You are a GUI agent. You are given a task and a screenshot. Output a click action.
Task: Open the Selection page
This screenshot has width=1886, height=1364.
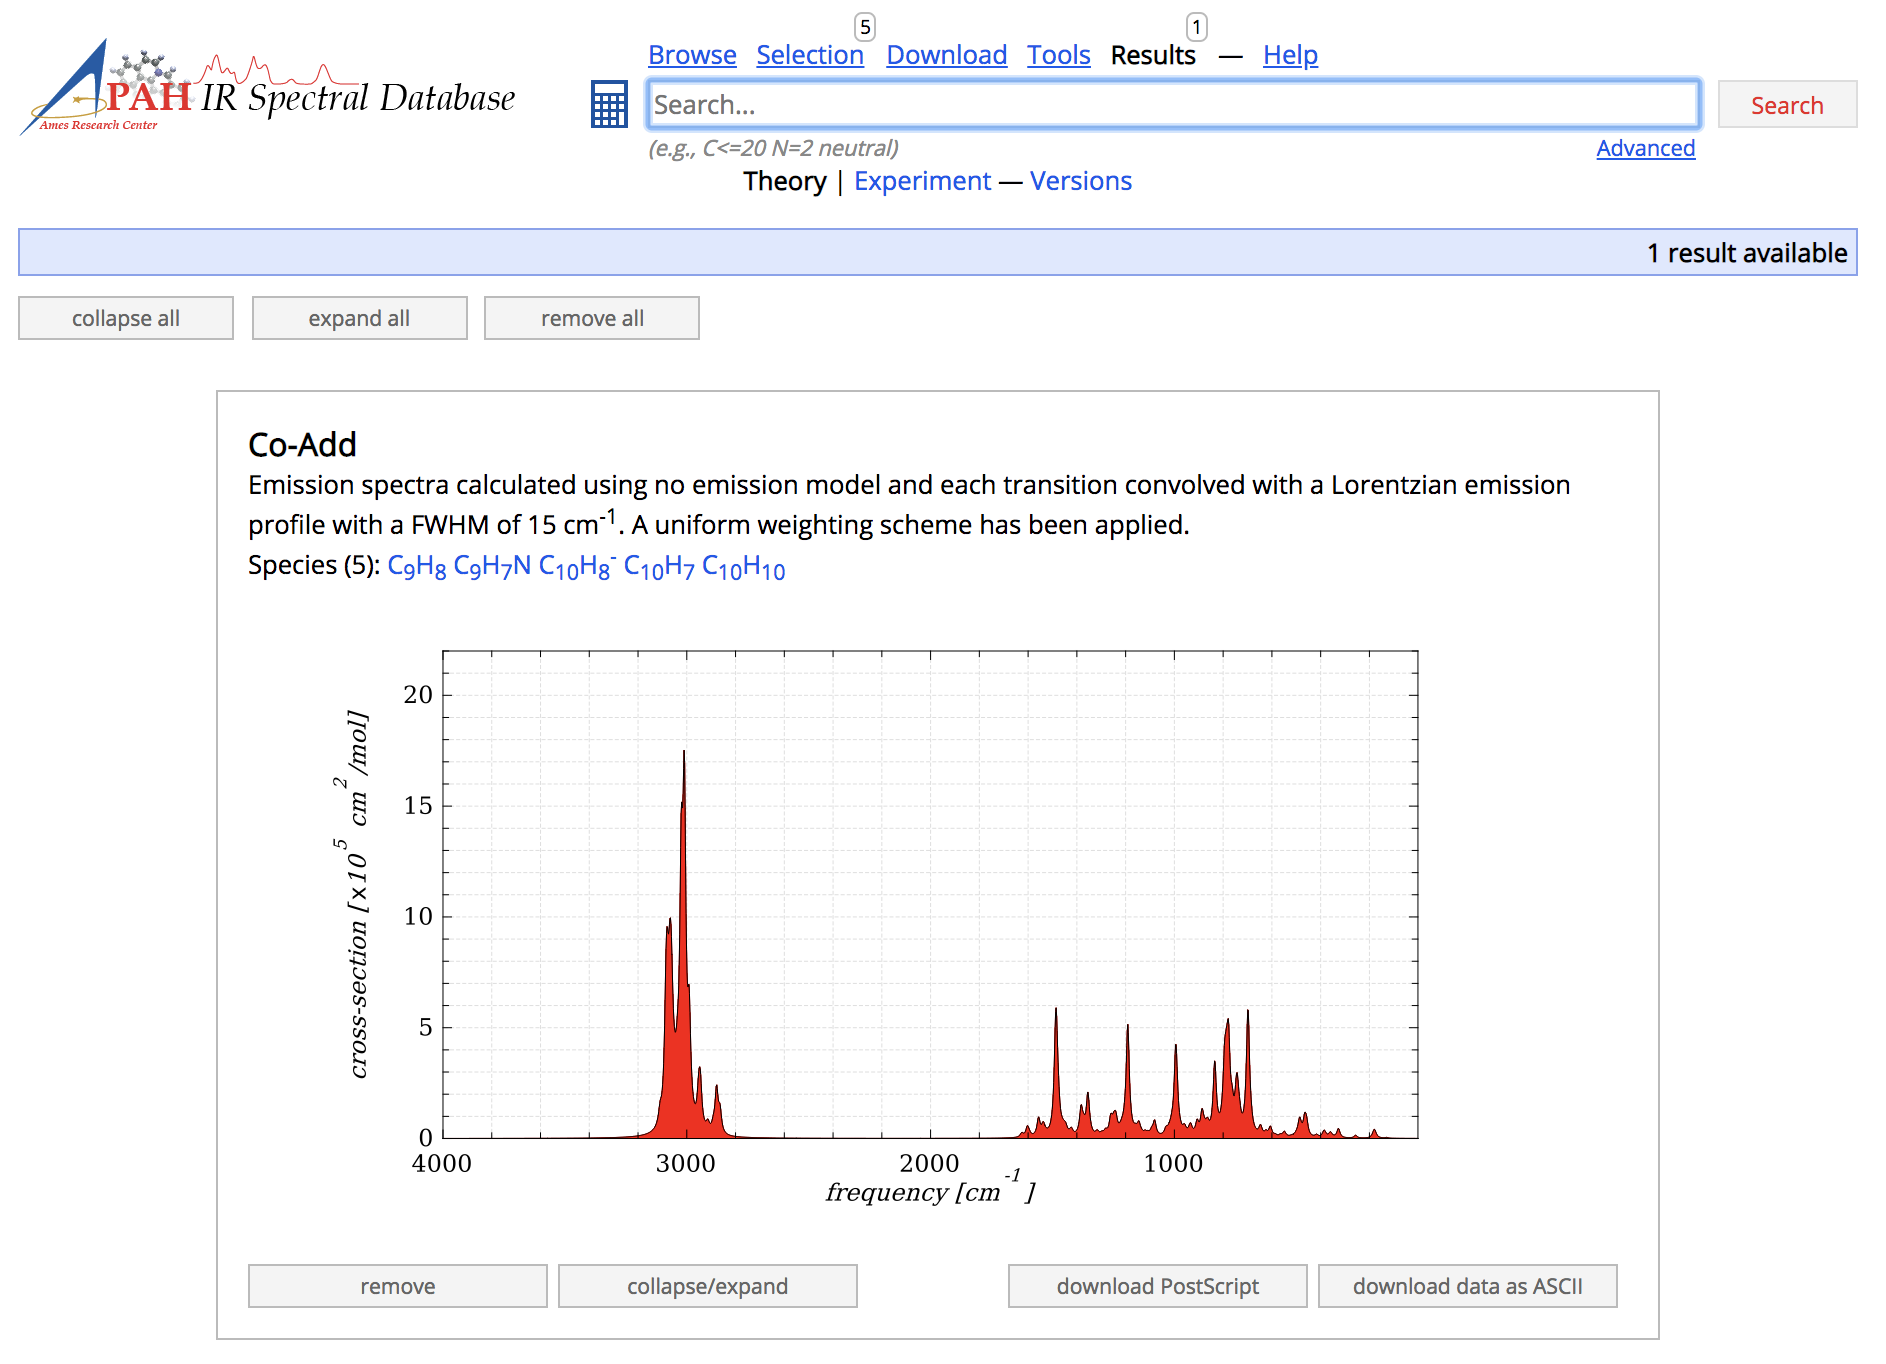(x=809, y=55)
